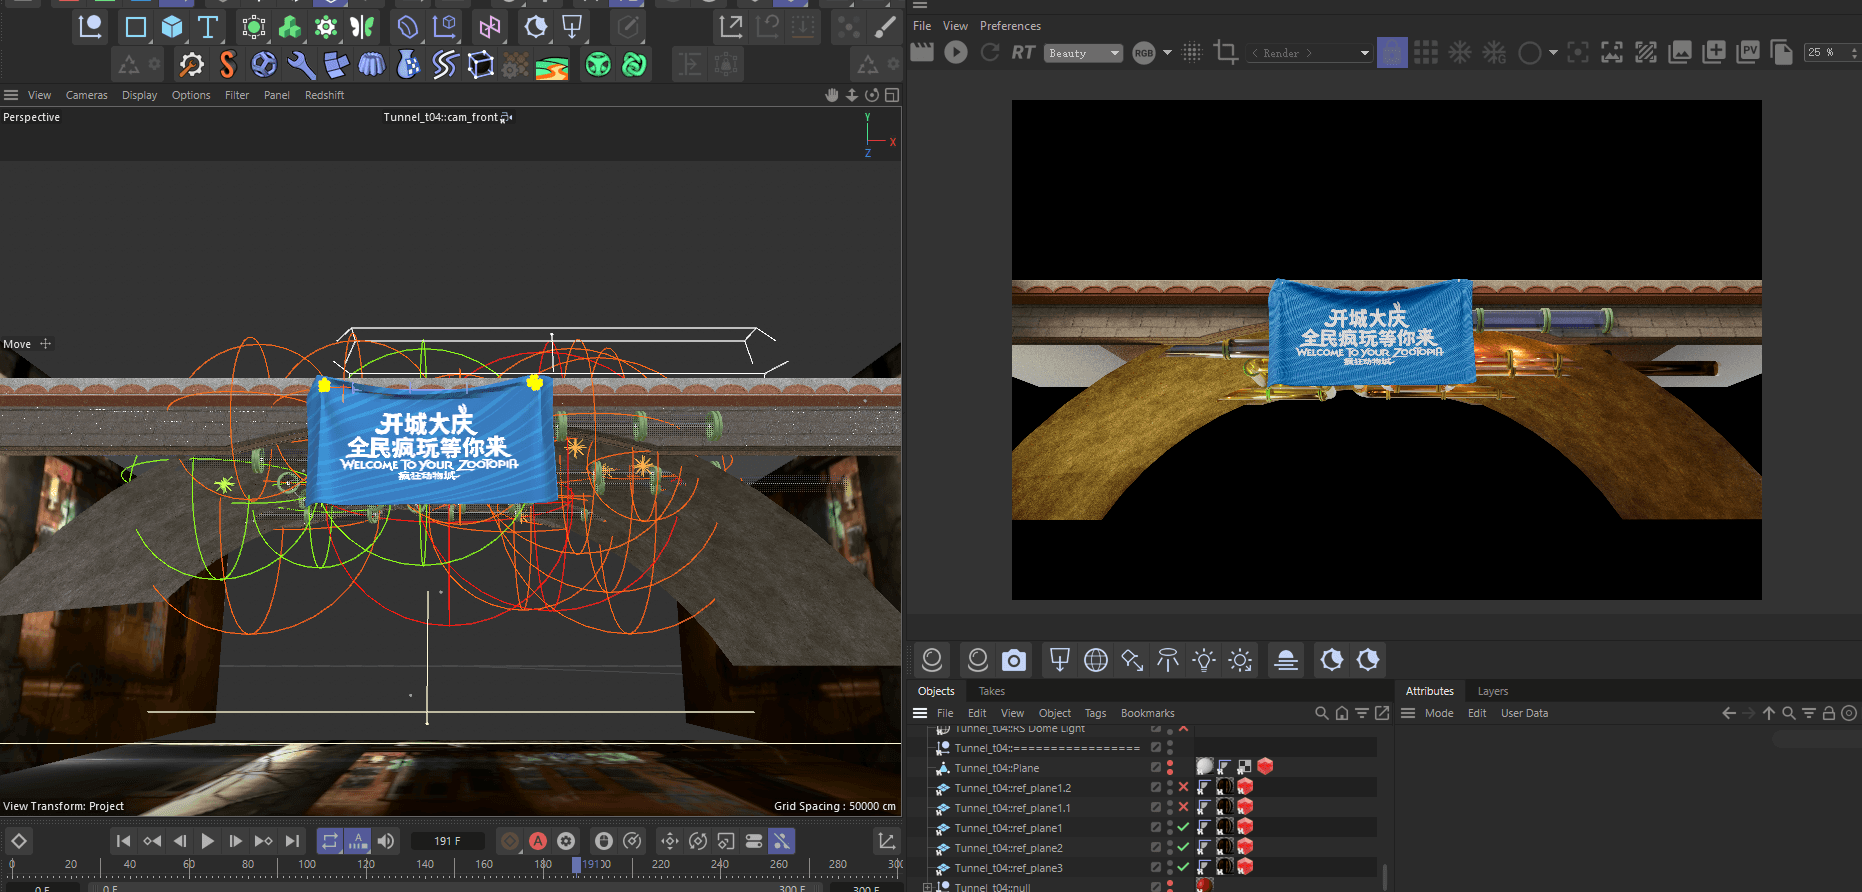Click the snapshot add-image icon

coord(1714,52)
